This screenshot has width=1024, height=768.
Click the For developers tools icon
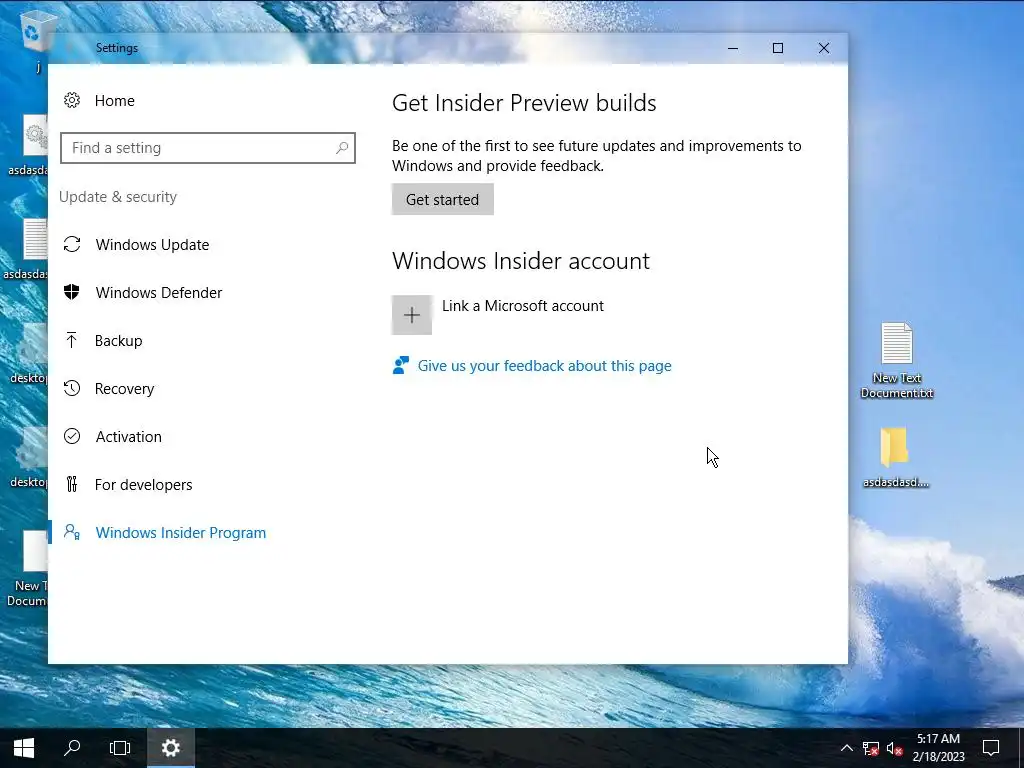pos(72,484)
